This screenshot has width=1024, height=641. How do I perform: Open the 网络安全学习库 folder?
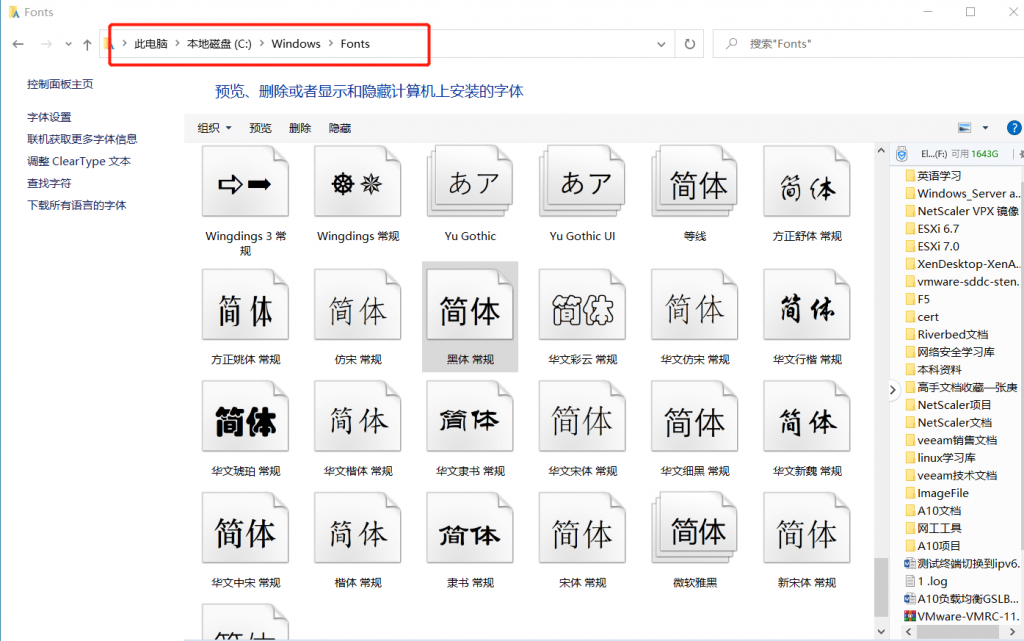[950, 352]
